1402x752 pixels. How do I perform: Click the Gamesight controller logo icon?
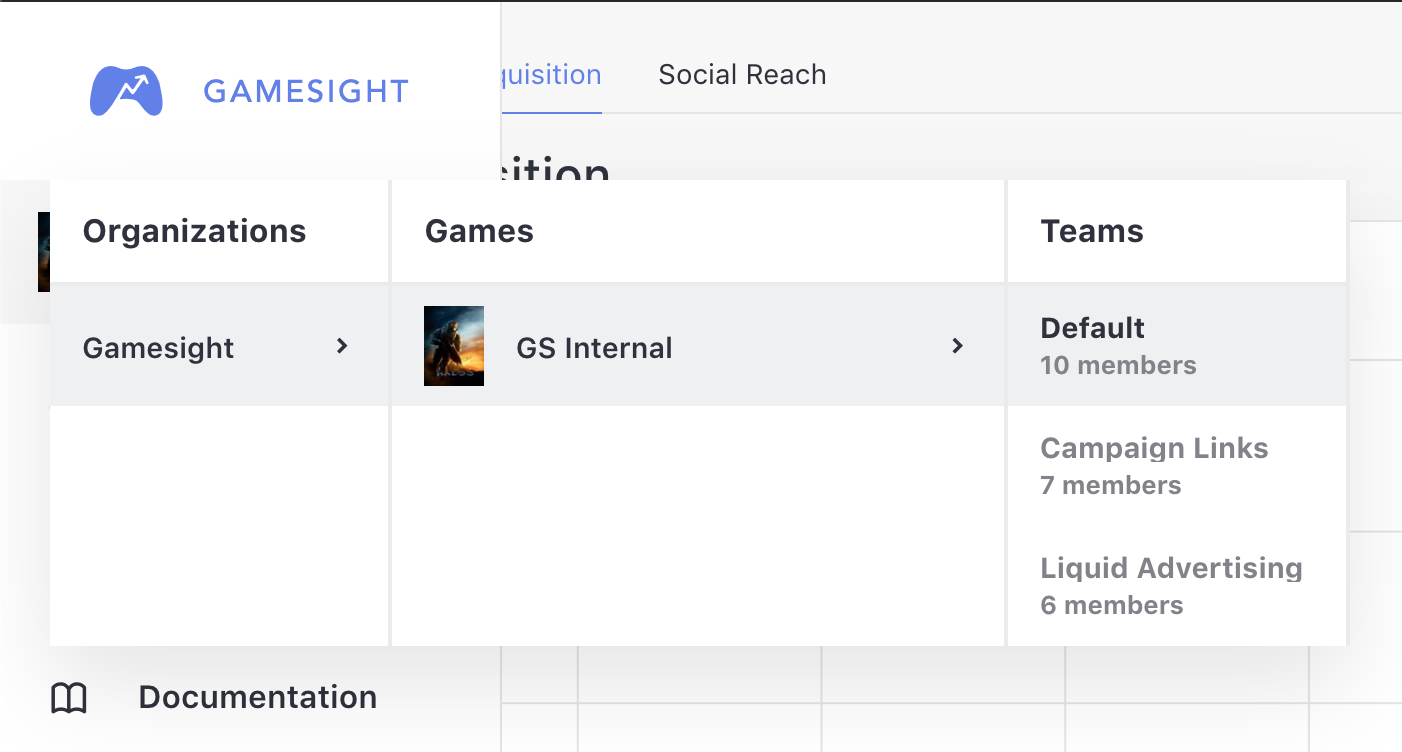(126, 91)
